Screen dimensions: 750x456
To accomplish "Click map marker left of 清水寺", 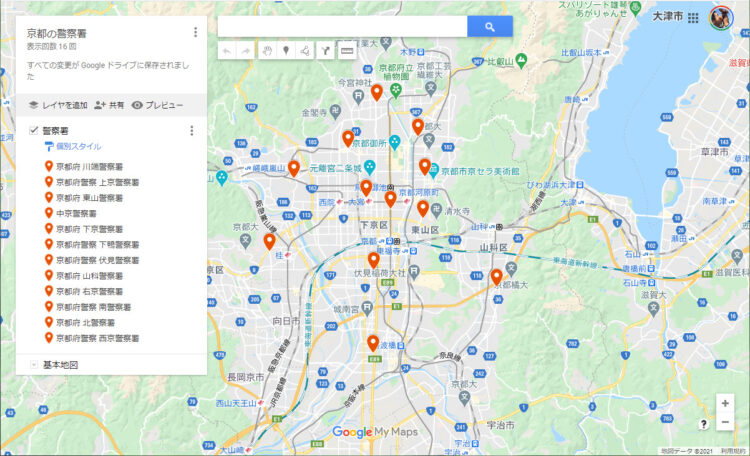I will tap(423, 209).
